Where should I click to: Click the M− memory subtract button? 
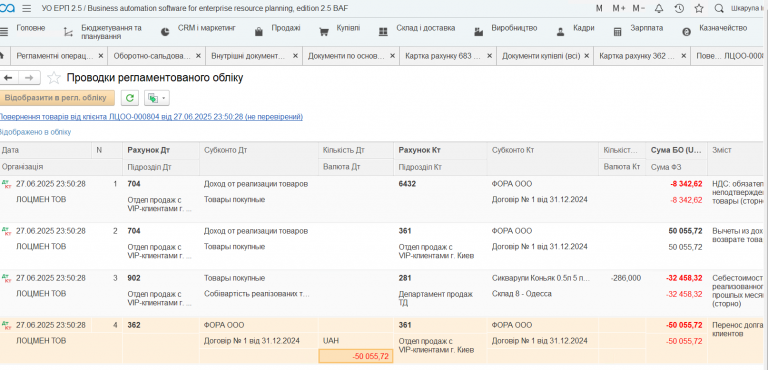point(638,8)
